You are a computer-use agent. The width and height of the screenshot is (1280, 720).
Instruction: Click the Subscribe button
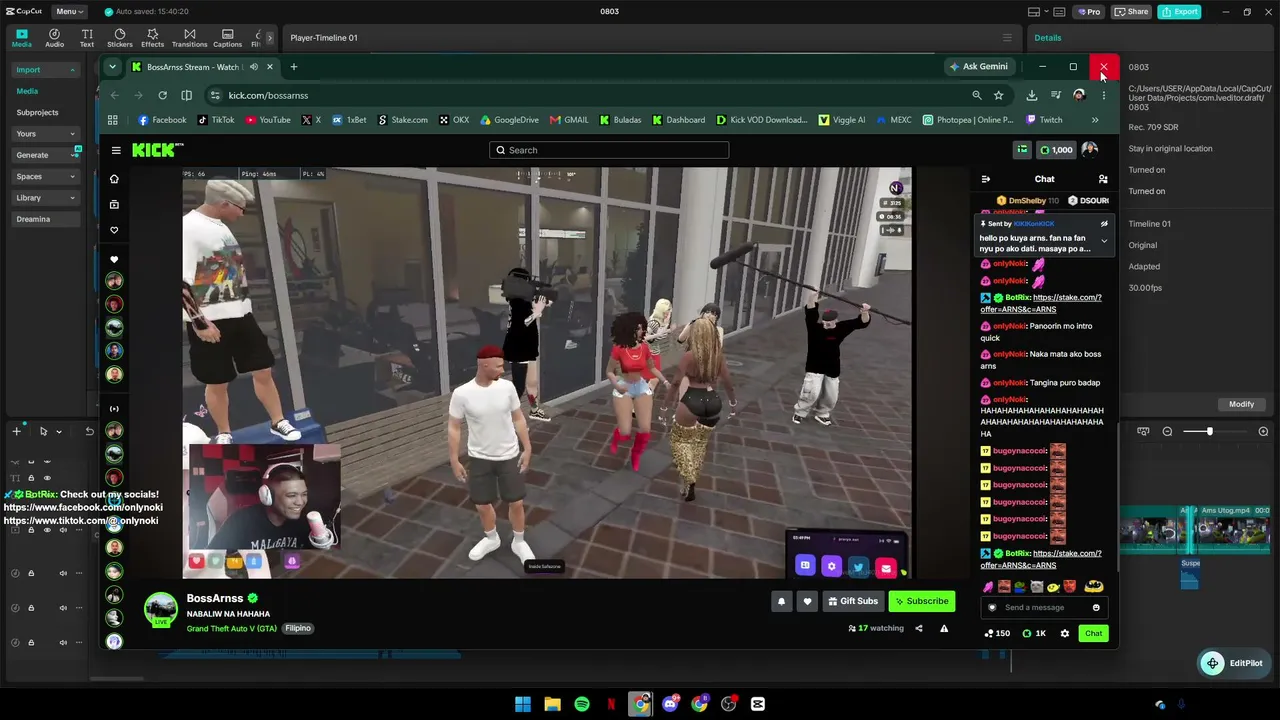[922, 601]
